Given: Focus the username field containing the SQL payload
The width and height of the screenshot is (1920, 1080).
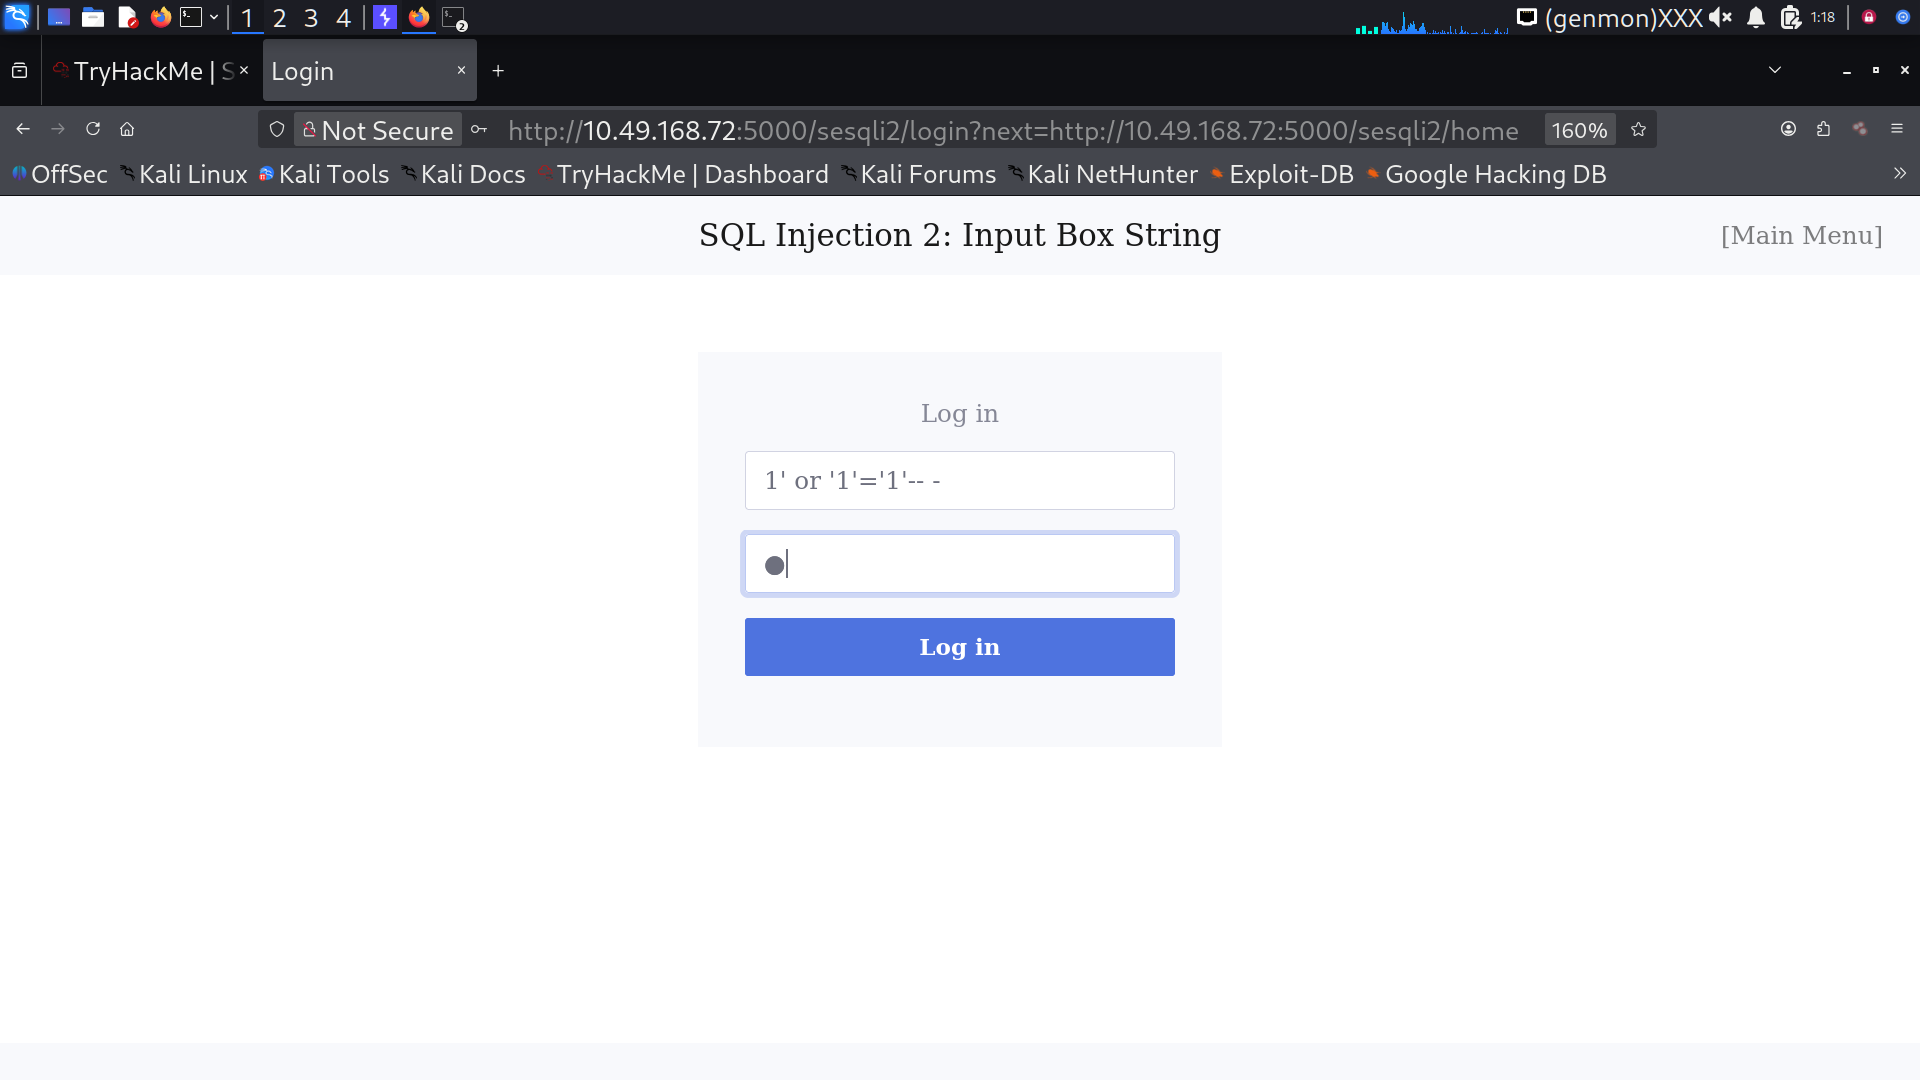Looking at the screenshot, I should click(x=959, y=481).
